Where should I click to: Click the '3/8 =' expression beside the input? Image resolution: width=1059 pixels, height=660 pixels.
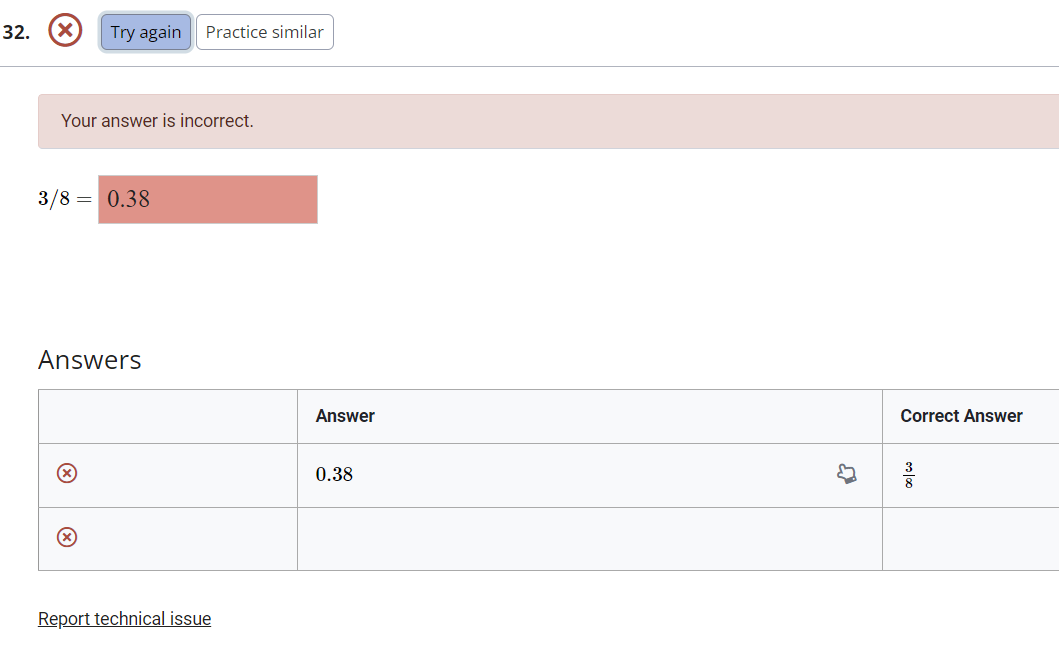(x=65, y=199)
